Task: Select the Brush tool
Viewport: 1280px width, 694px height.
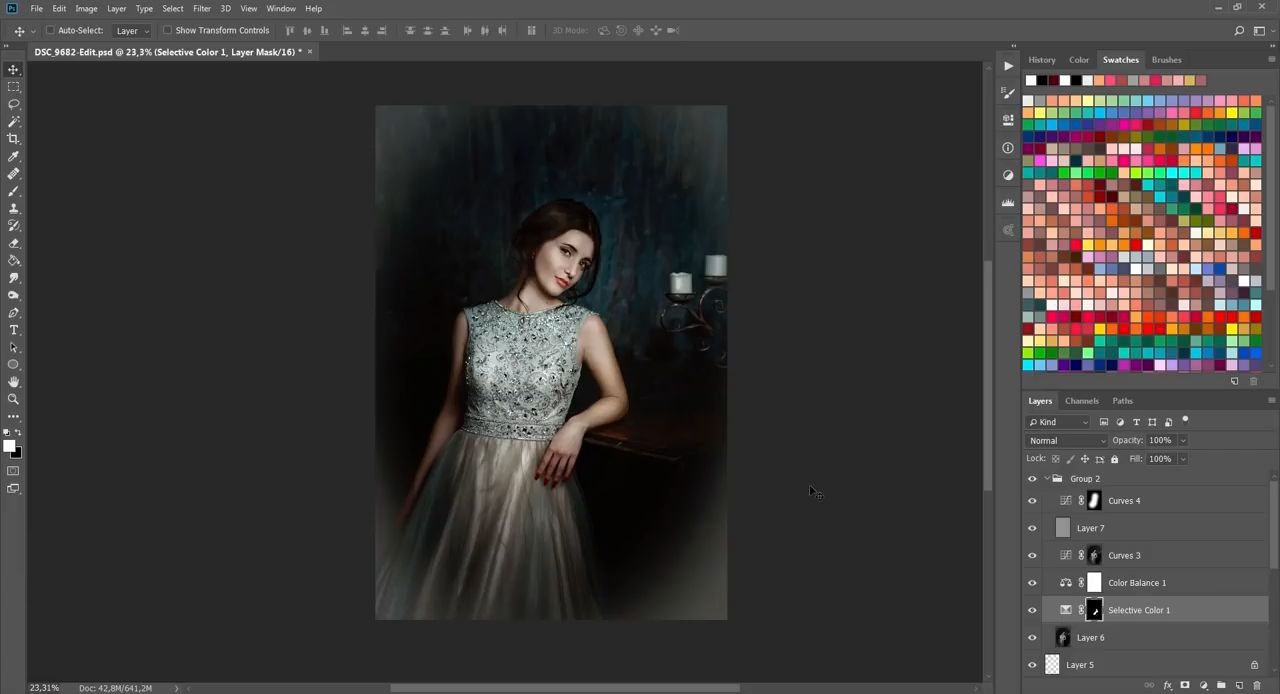Action: pos(14,191)
